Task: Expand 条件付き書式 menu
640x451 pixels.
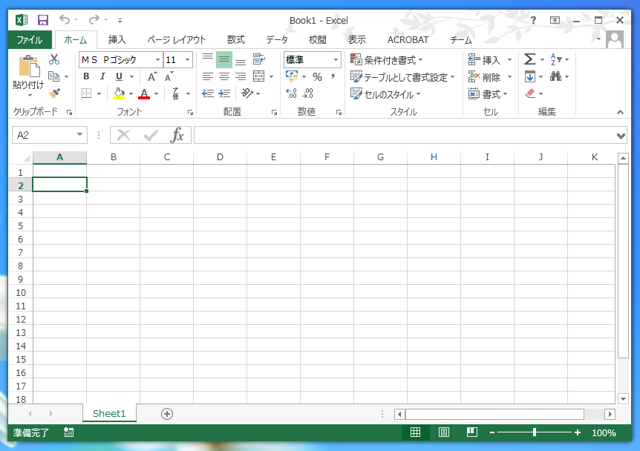Action: pyautogui.click(x=387, y=60)
